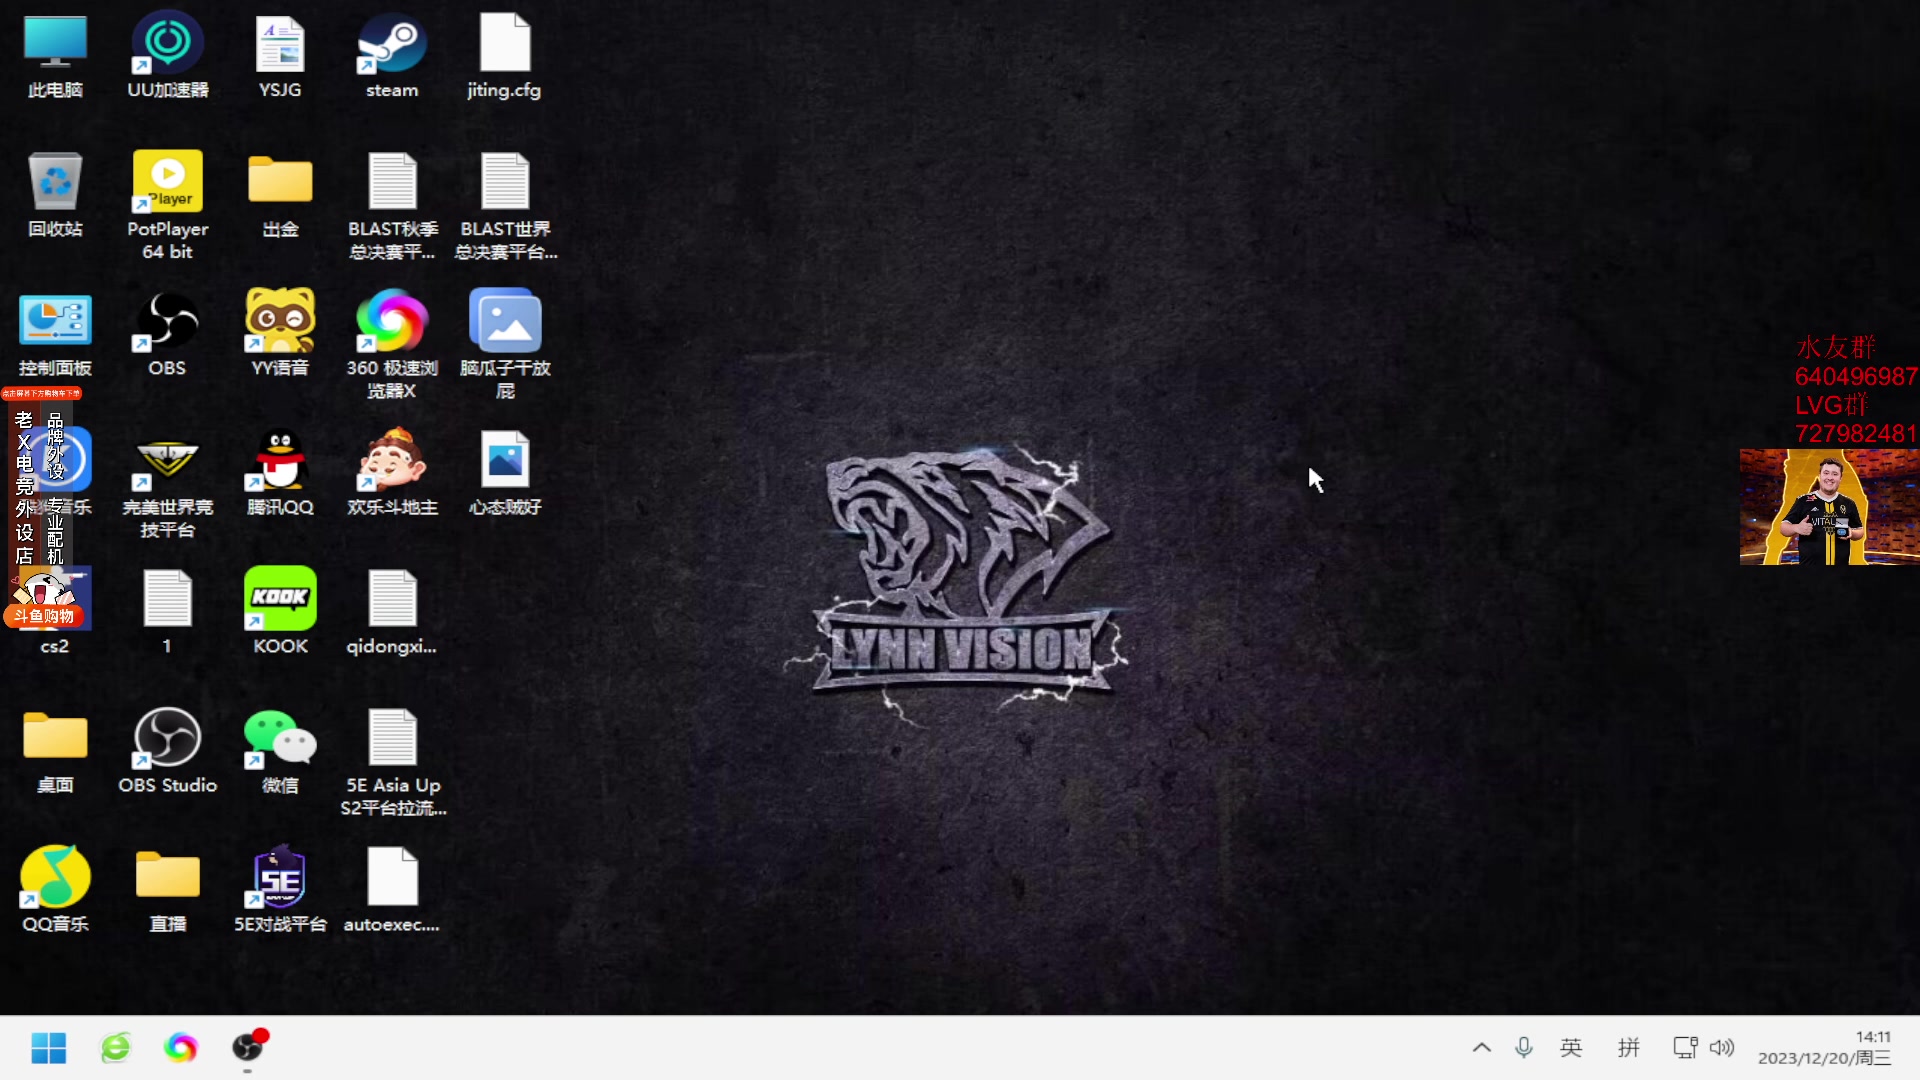Open the 回收站 recycle bin
Image resolution: width=1920 pixels, height=1080 pixels.
(x=55, y=183)
